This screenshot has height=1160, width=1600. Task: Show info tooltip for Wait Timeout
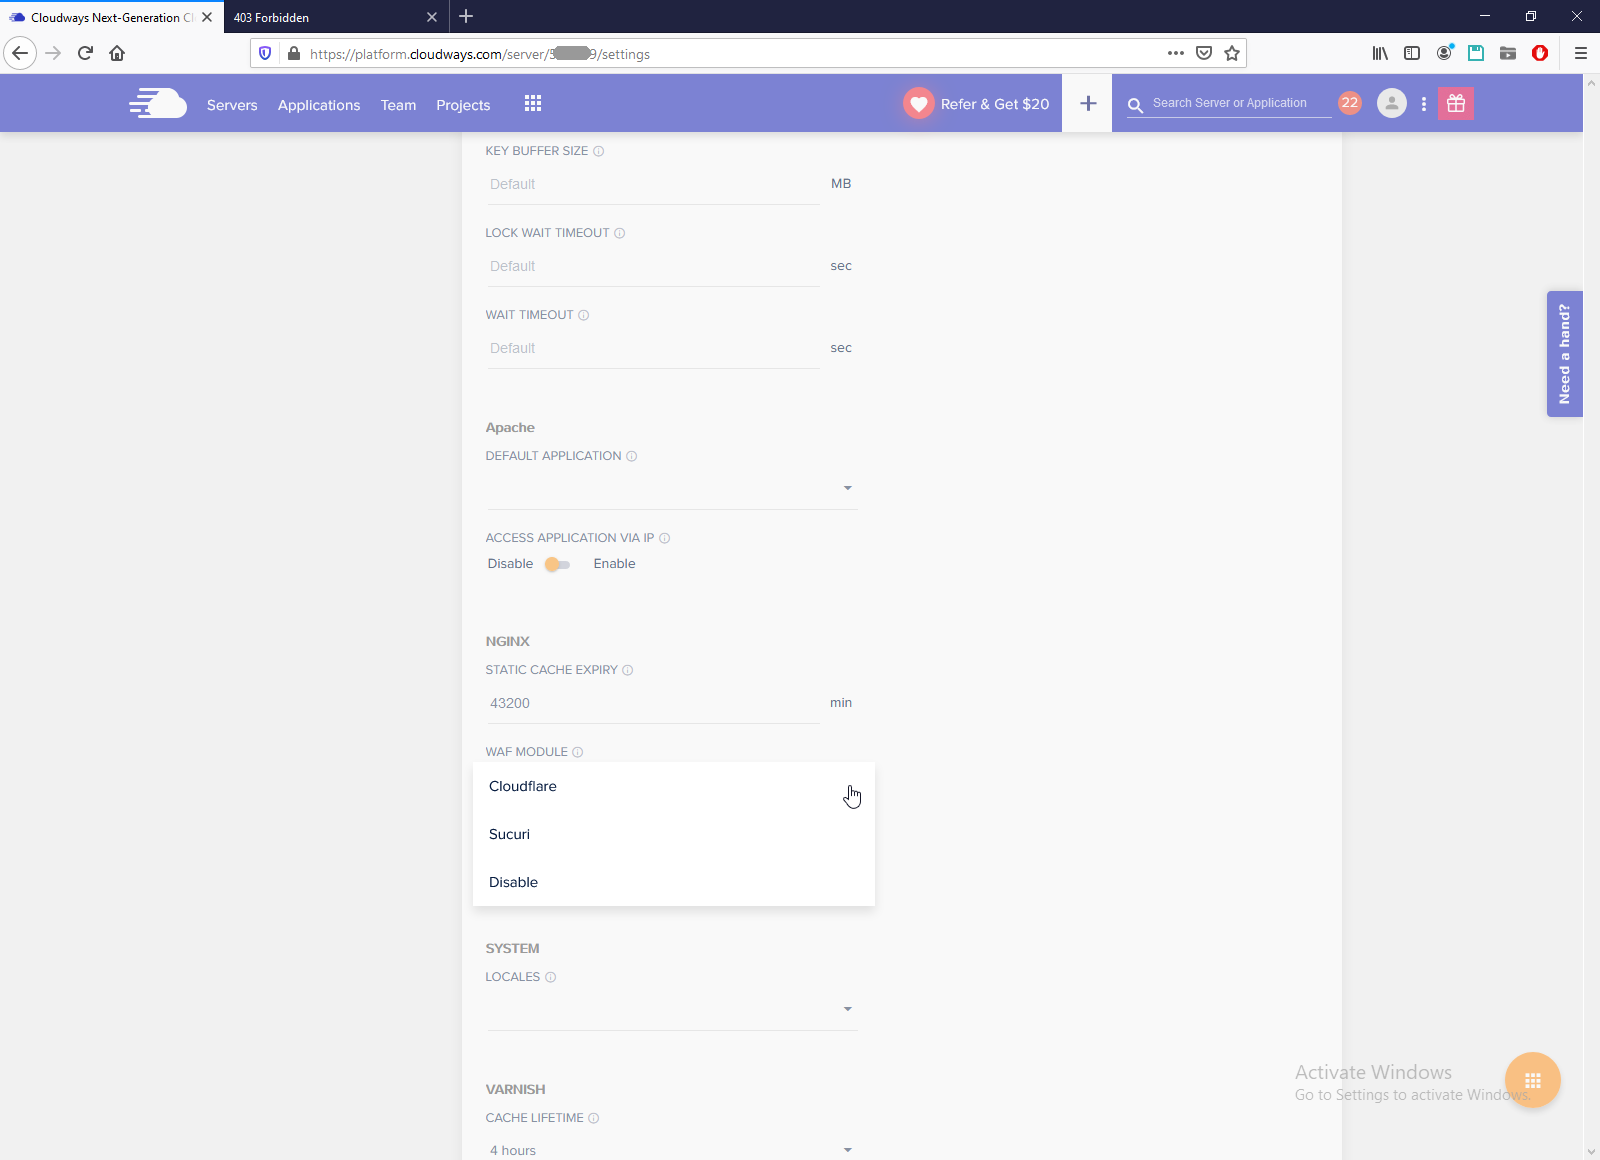coord(584,315)
